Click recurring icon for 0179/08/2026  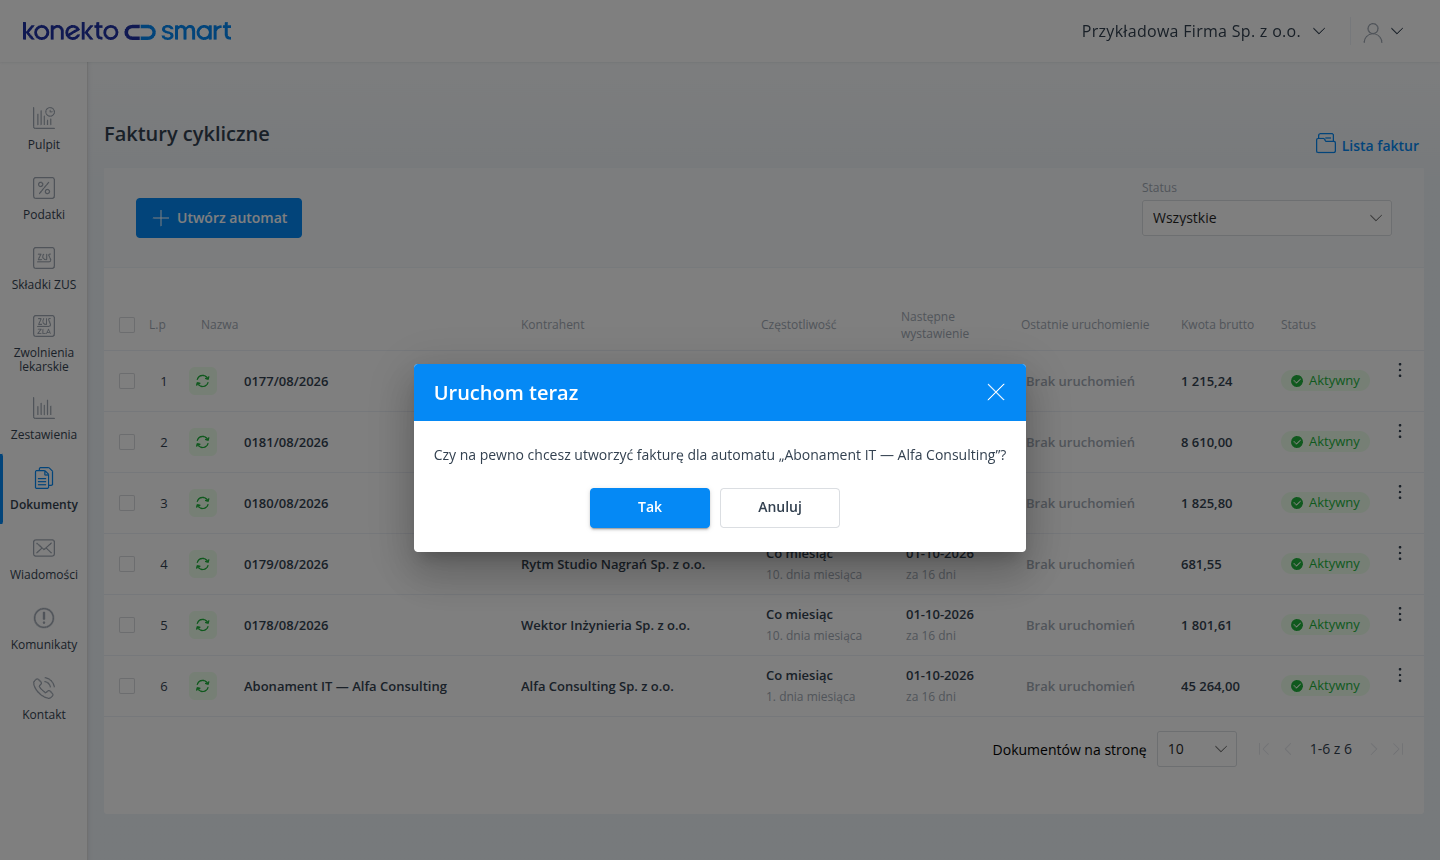coord(203,564)
